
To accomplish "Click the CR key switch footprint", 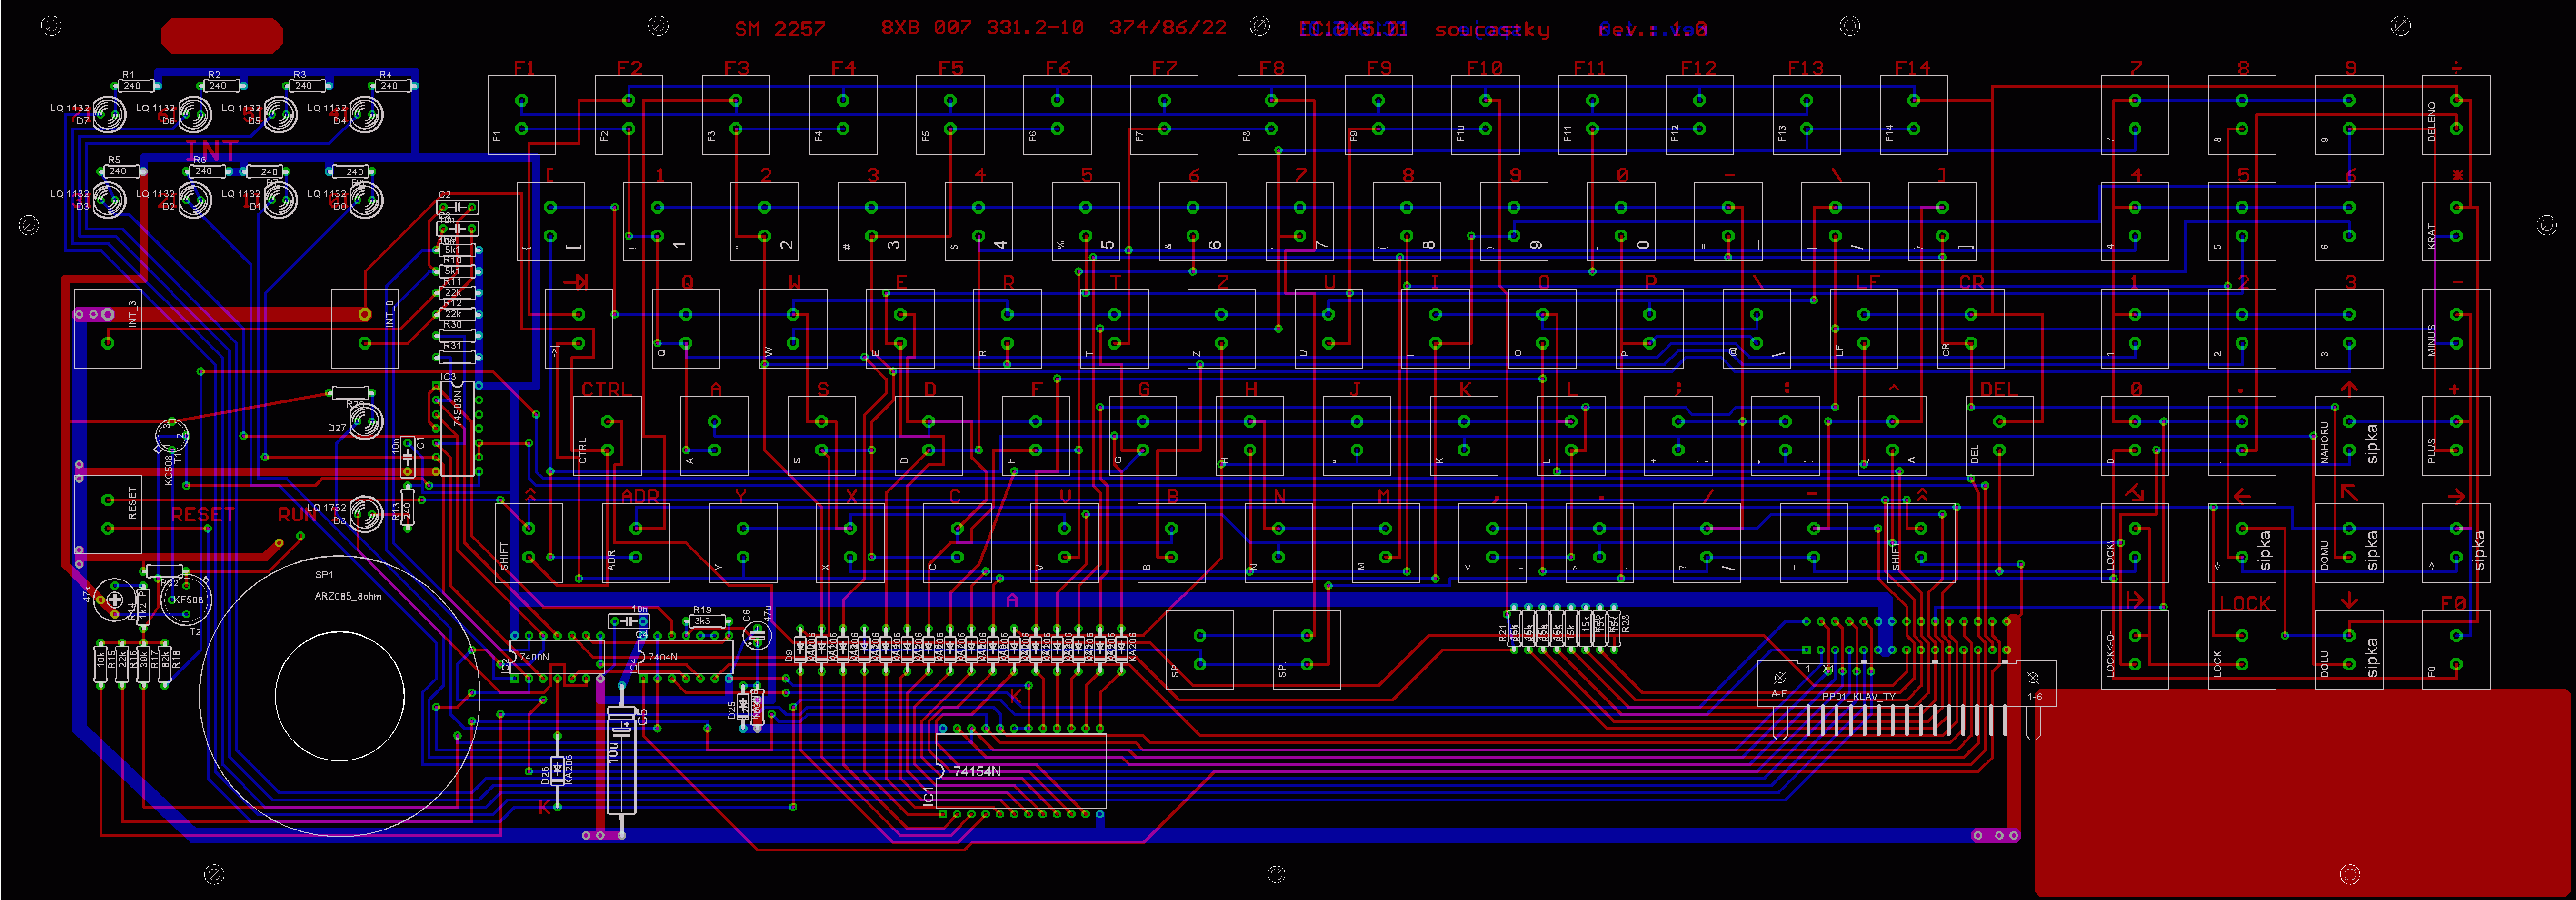I will pyautogui.click(x=1970, y=329).
